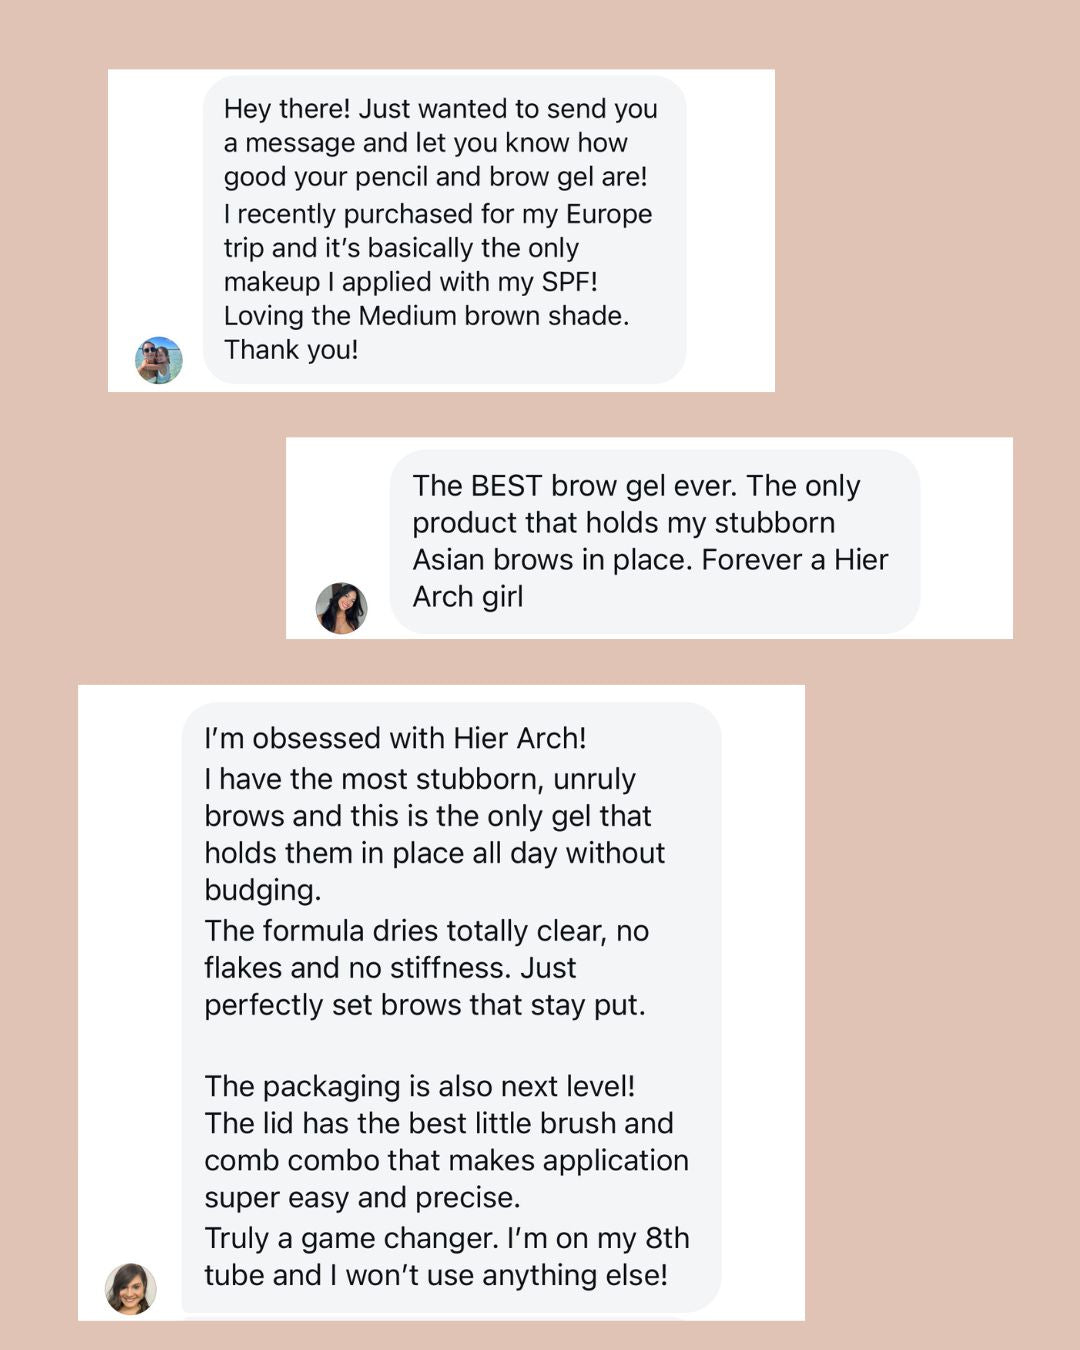Click "The packaging is also next level!" line
1080x1350 pixels.
coord(419,1086)
